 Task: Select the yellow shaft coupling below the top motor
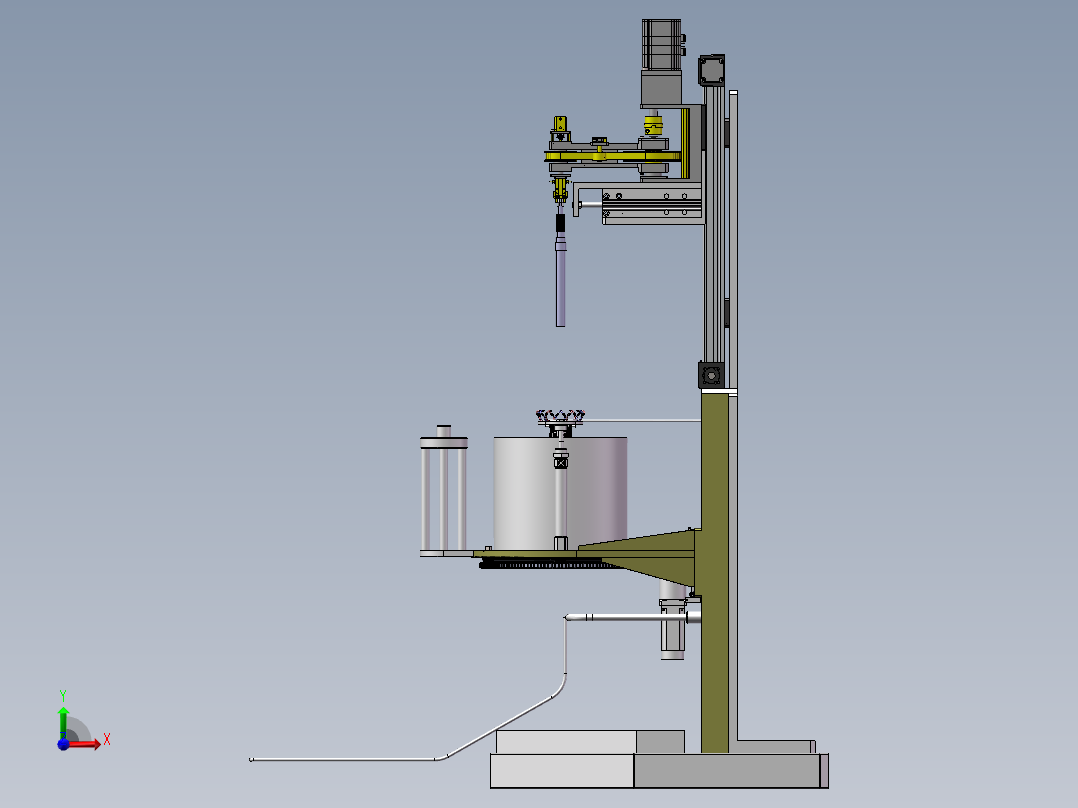click(653, 126)
